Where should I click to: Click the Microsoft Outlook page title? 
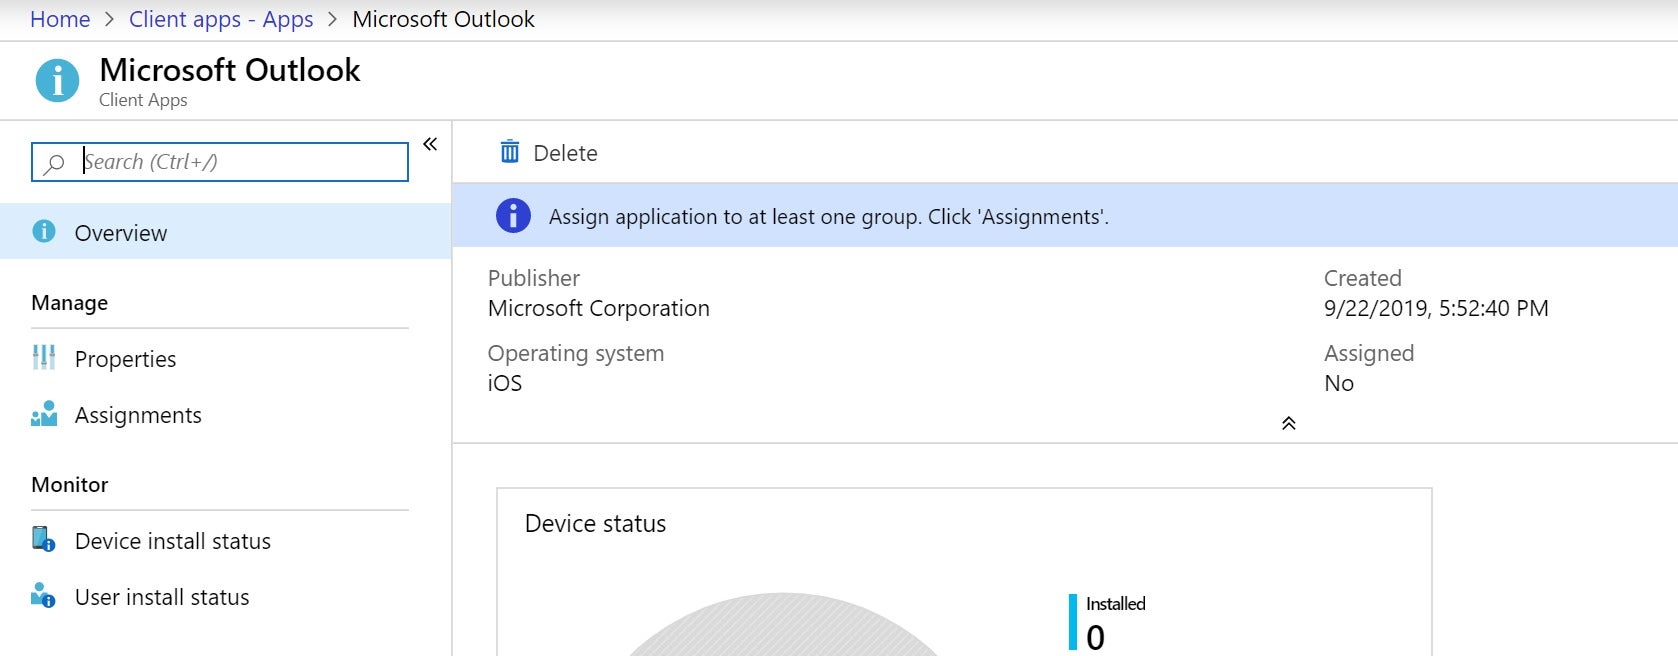[230, 70]
